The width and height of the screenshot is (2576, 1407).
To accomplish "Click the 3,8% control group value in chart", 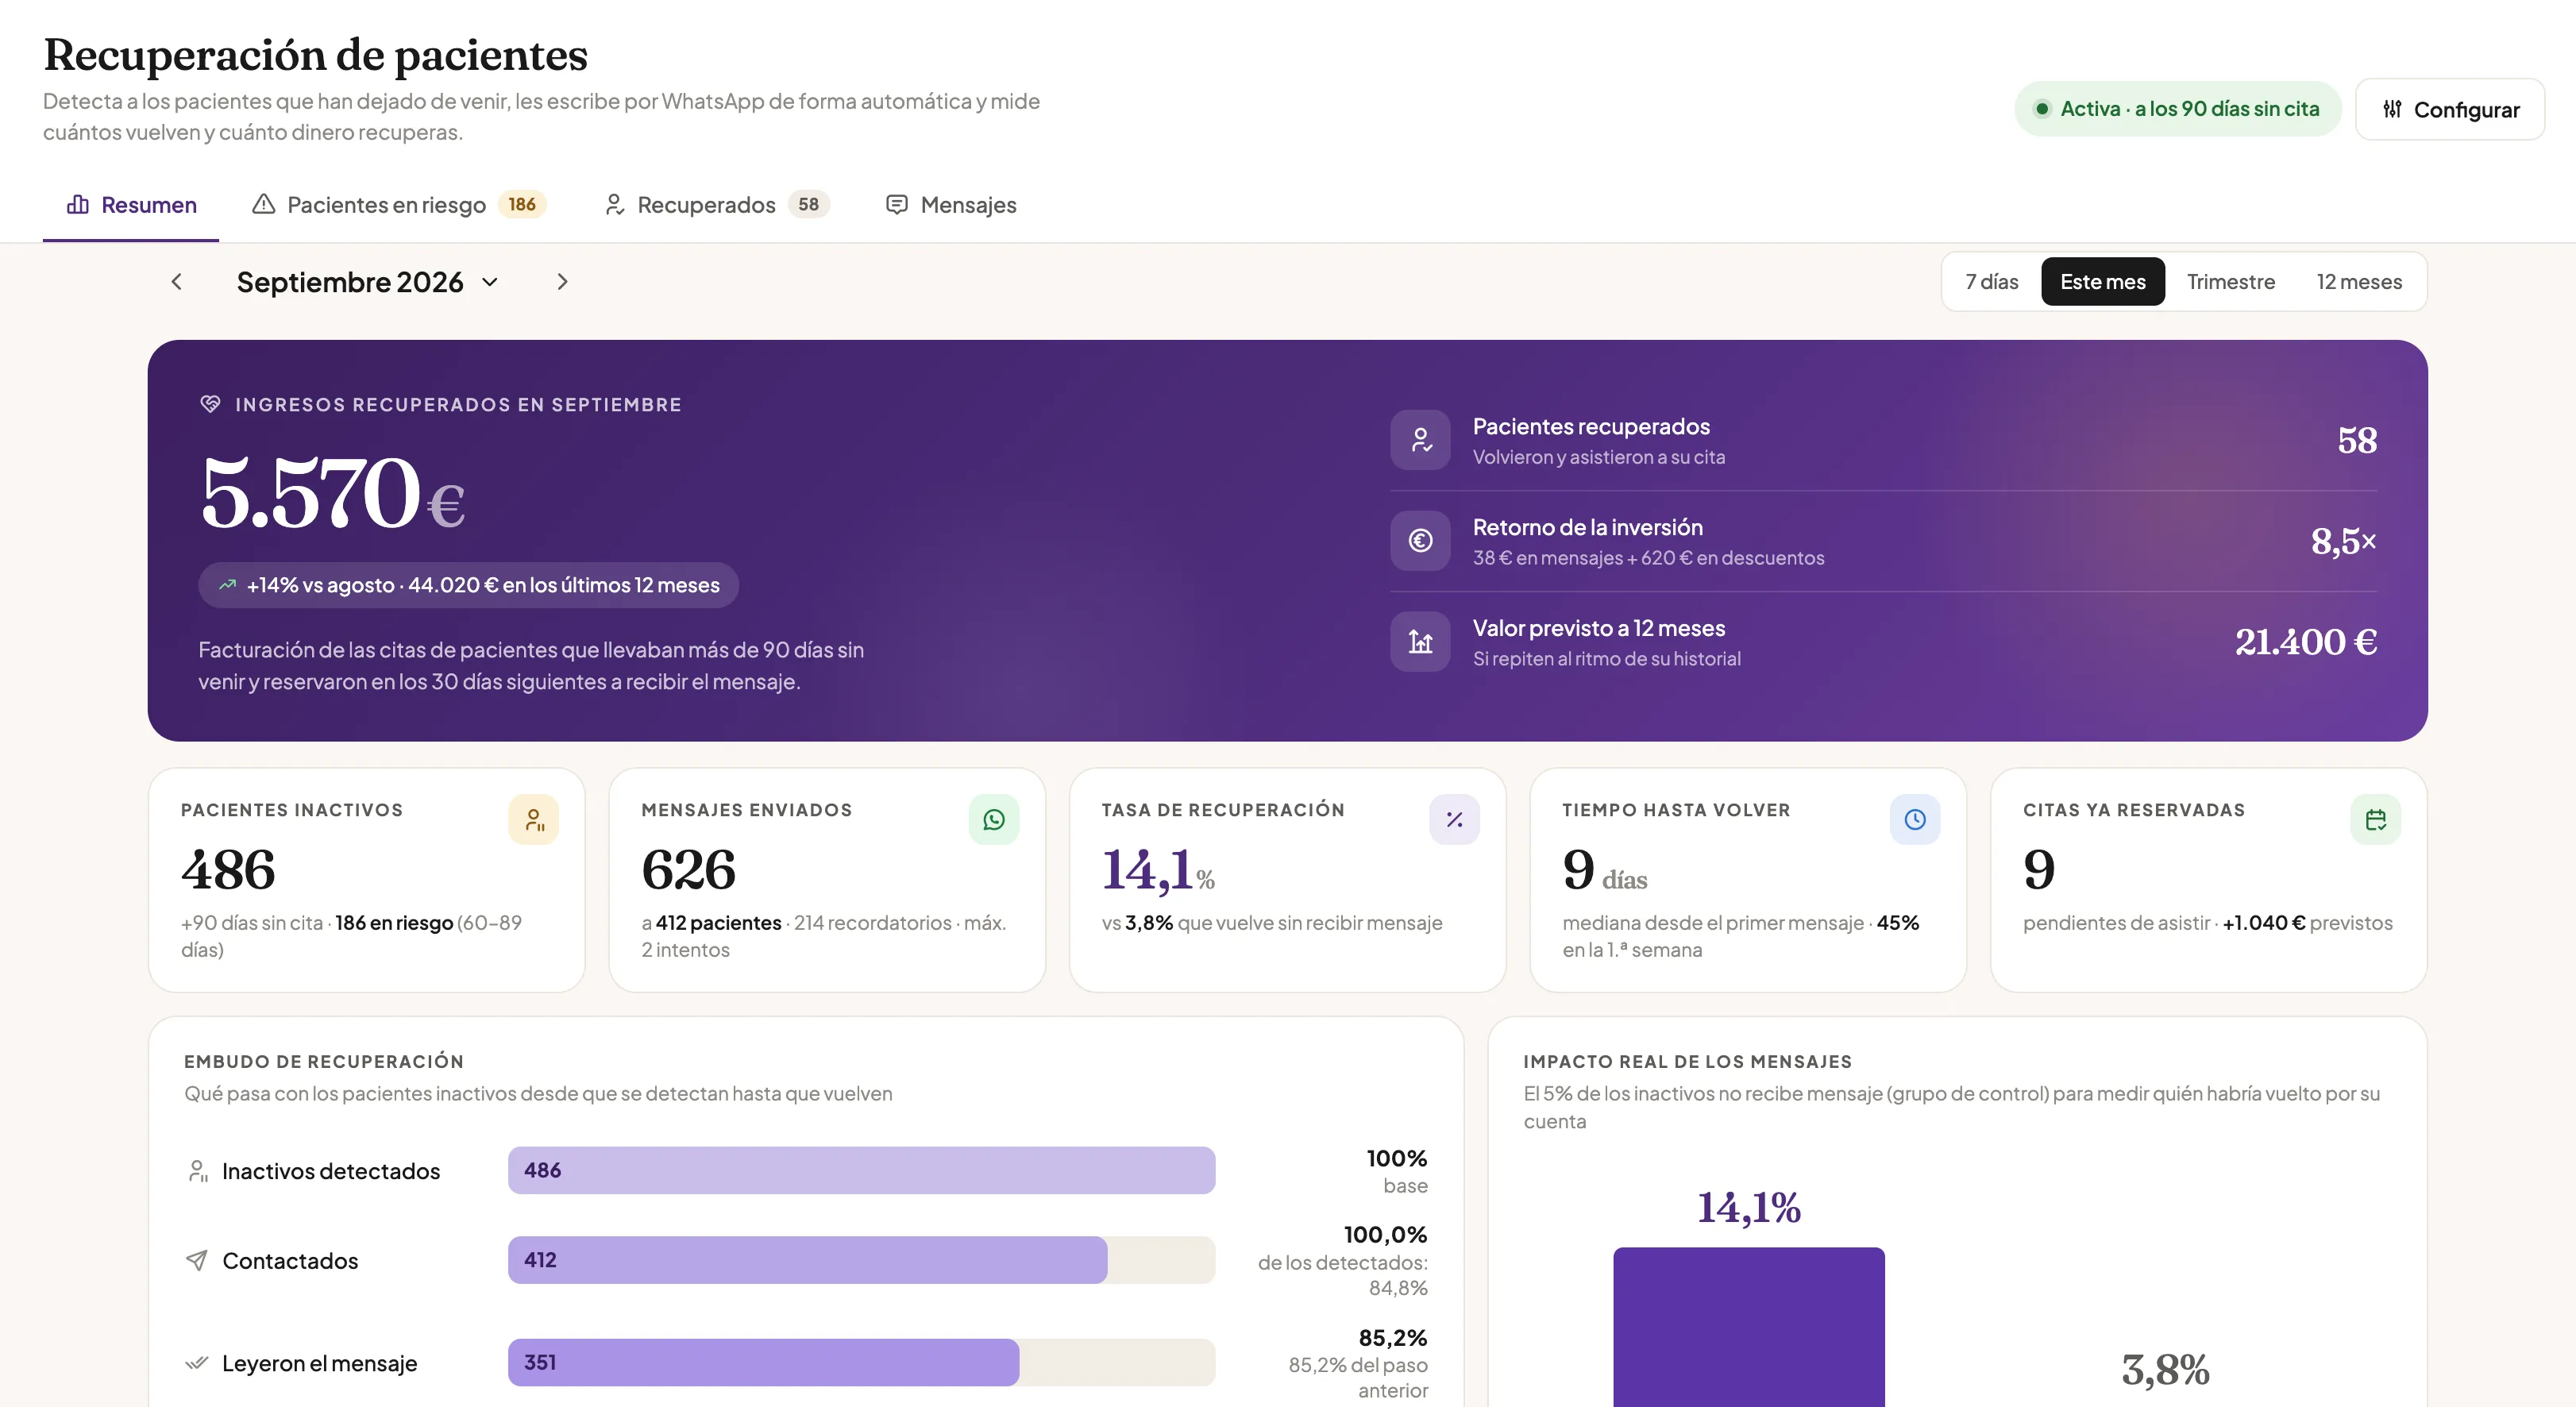I will (x=2165, y=1370).
